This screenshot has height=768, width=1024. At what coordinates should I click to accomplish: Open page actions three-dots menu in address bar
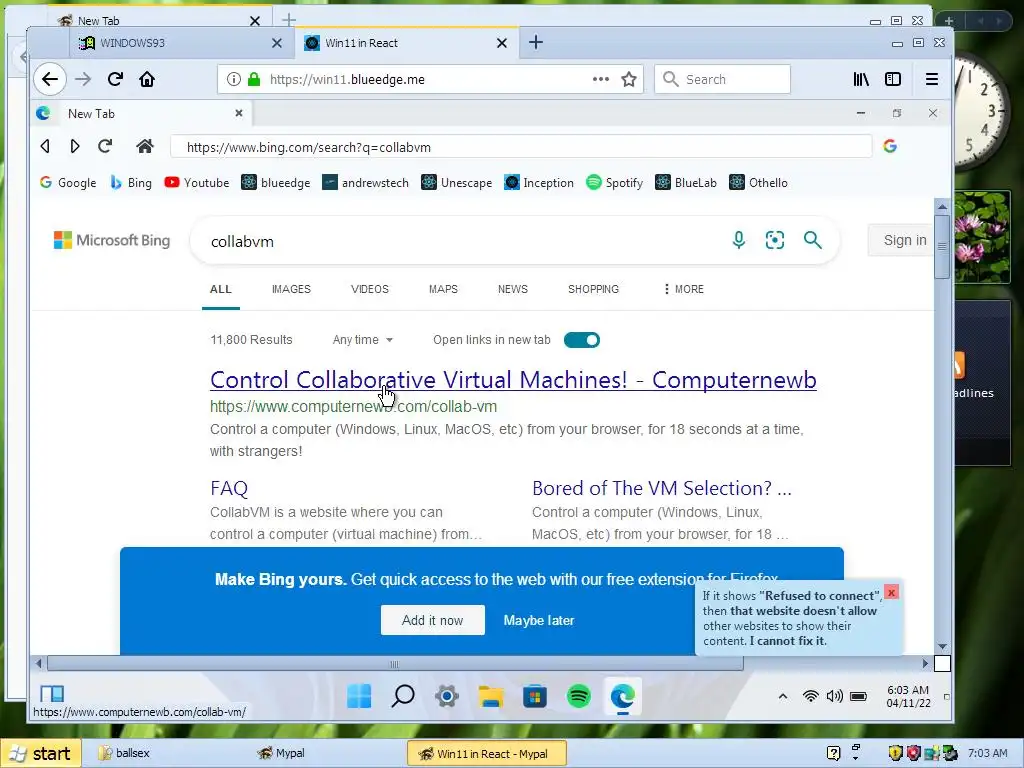click(600, 79)
